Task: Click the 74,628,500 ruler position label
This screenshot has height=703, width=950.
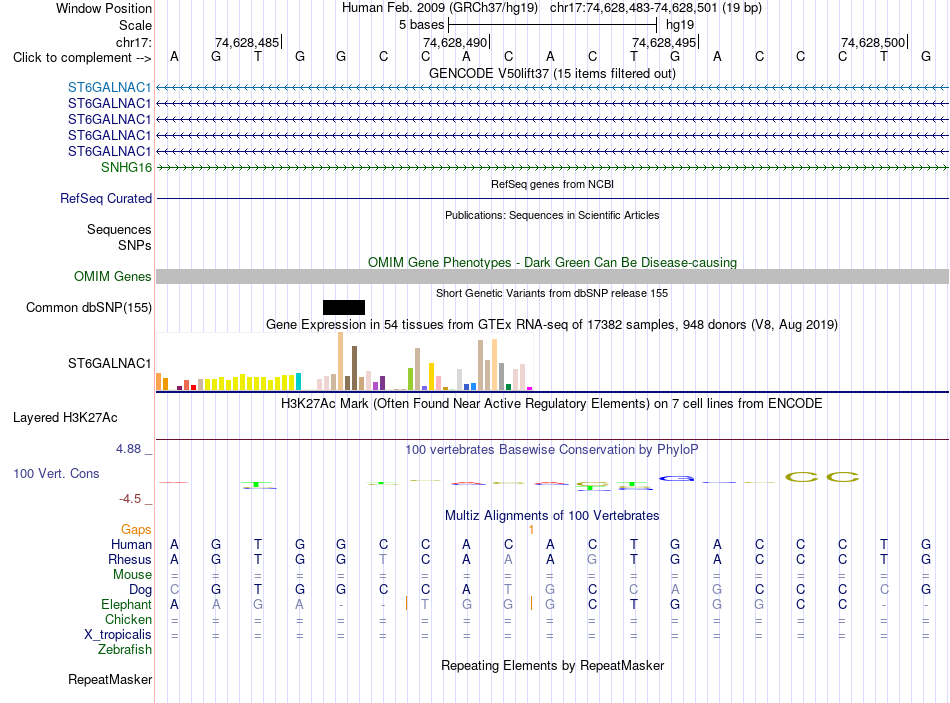Action: (x=873, y=42)
